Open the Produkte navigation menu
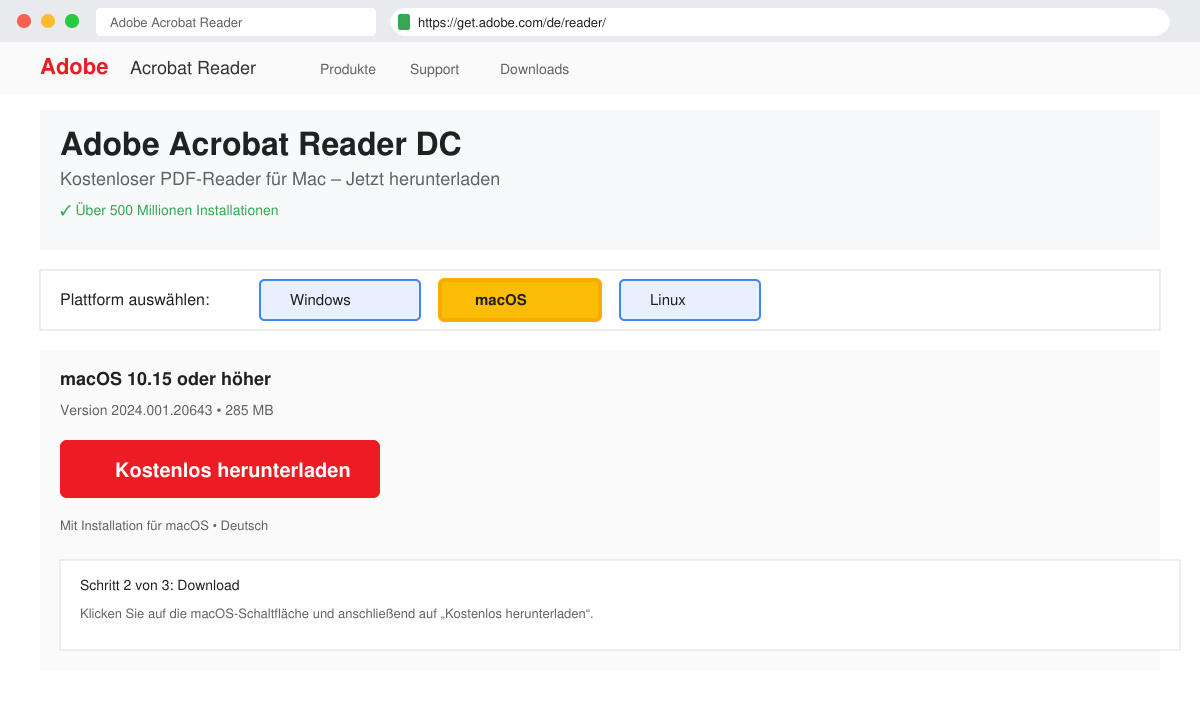 pos(348,69)
